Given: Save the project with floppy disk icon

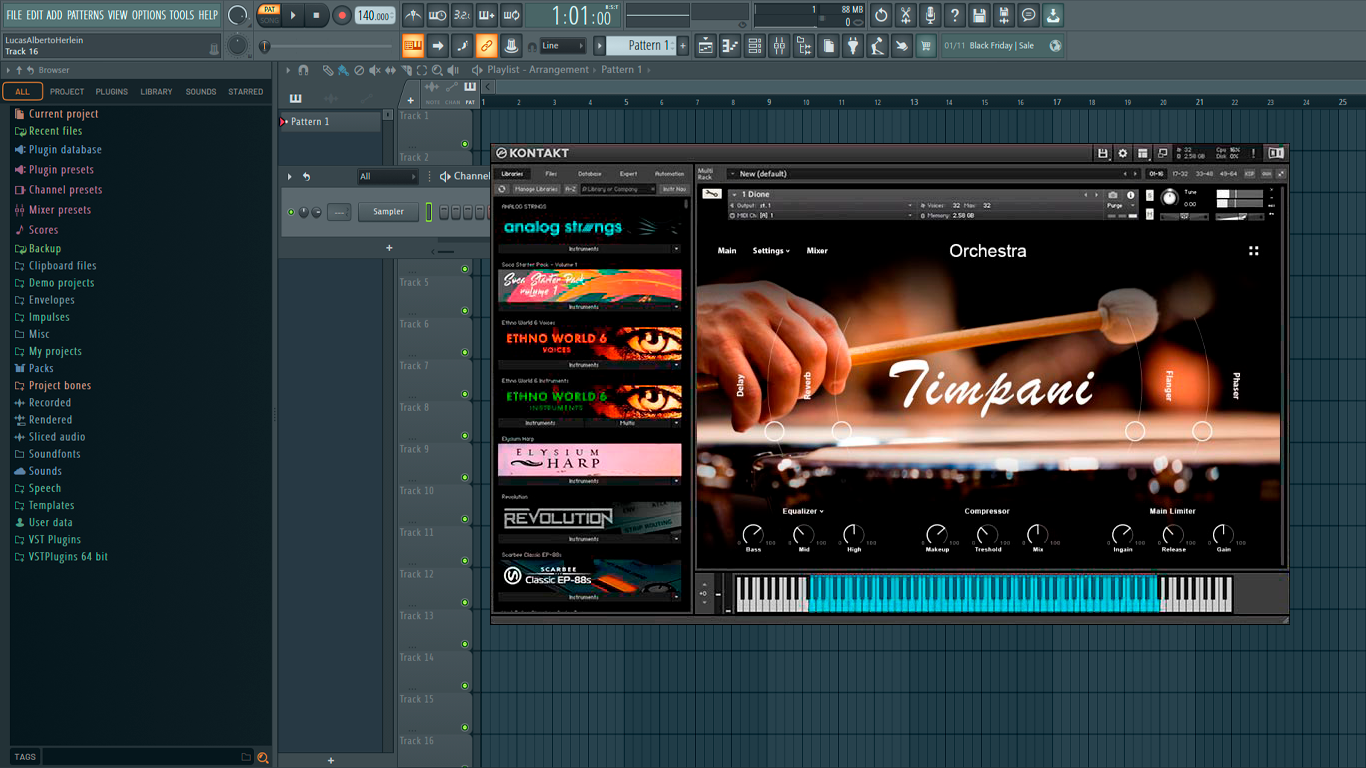Looking at the screenshot, I should coord(979,15).
